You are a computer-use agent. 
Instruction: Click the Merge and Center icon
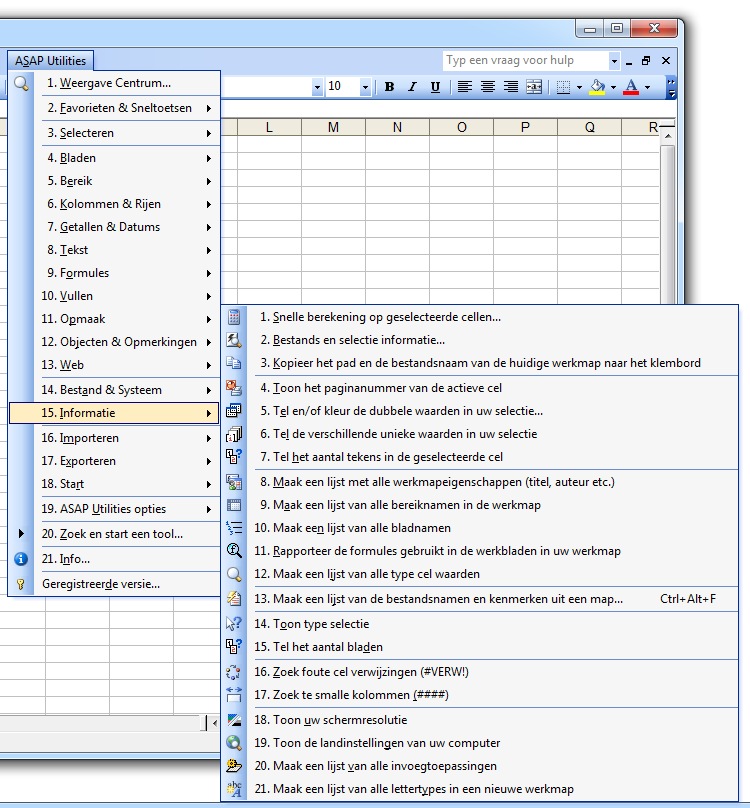(534, 87)
